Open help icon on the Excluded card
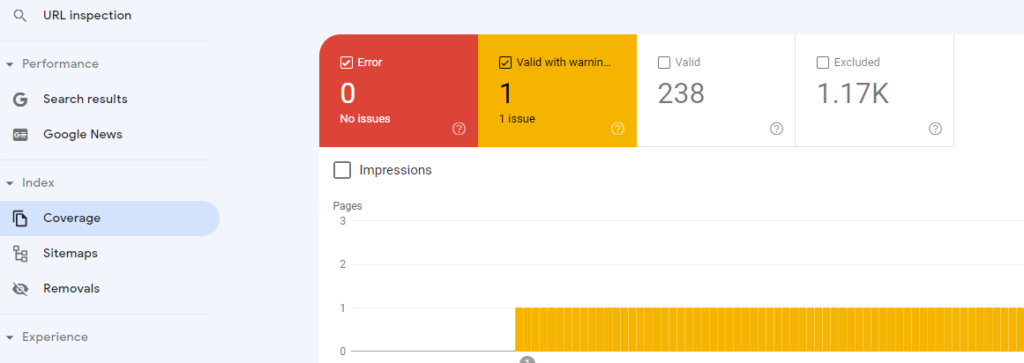Screen dimensions: 1024x363 pyautogui.click(x=935, y=129)
